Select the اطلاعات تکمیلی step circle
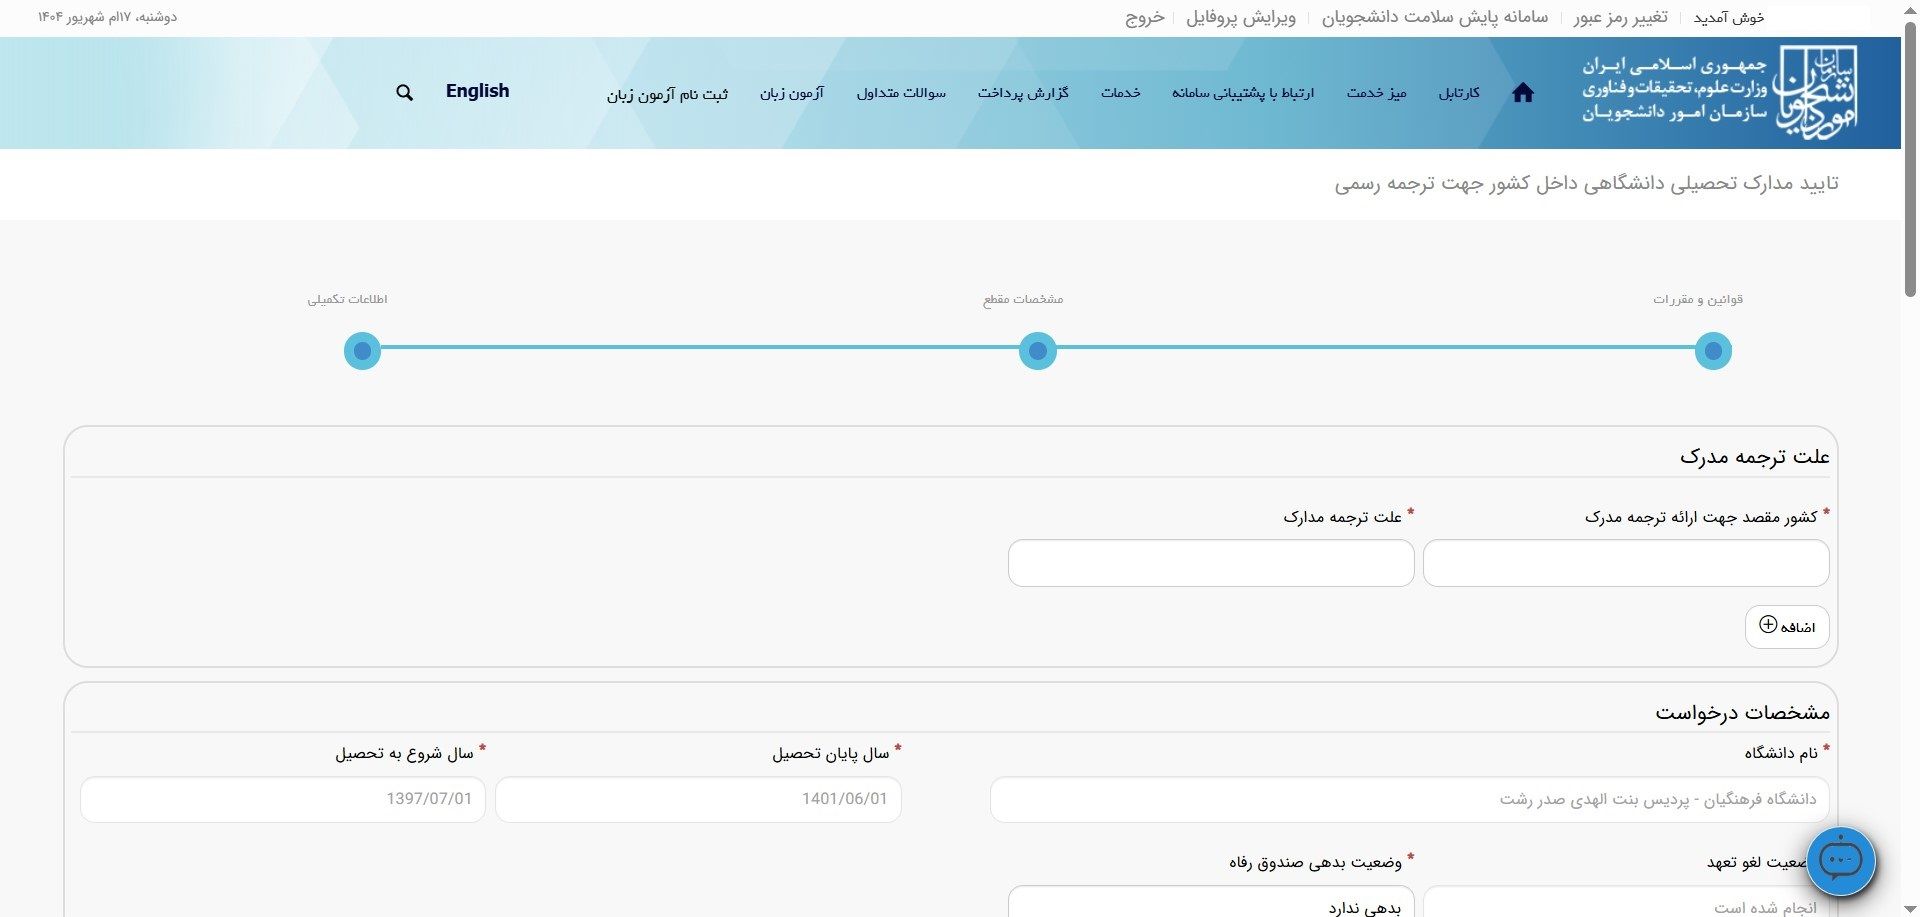 coord(362,351)
